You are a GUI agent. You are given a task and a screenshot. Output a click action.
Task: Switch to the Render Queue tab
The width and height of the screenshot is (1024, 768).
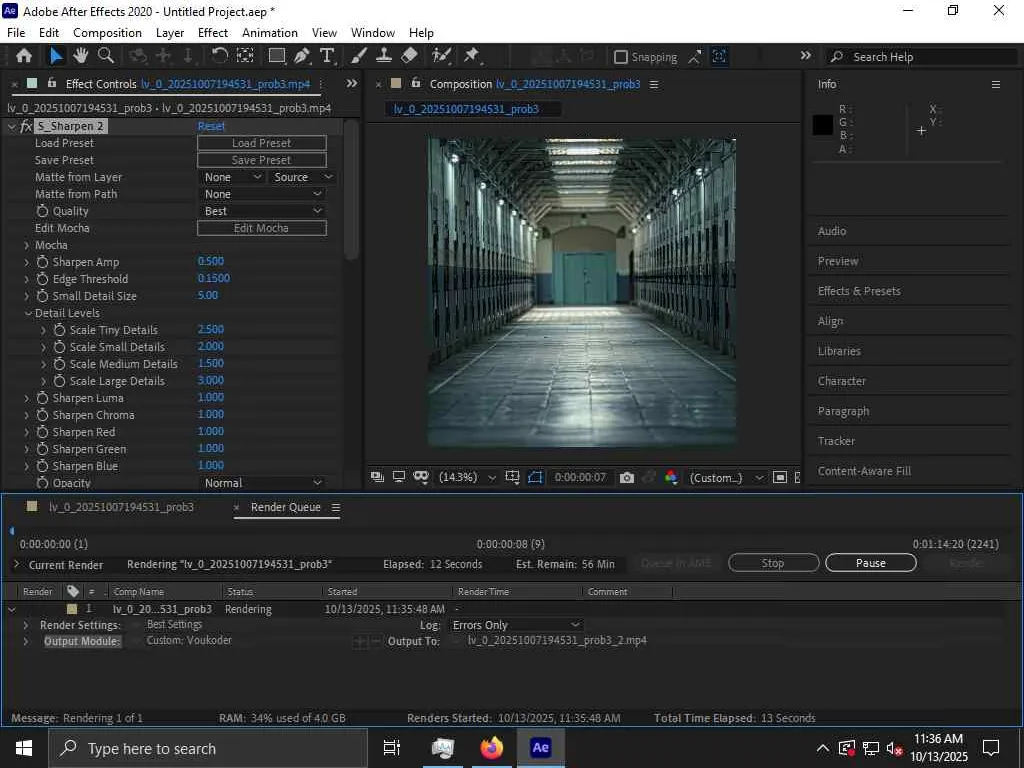pos(285,507)
